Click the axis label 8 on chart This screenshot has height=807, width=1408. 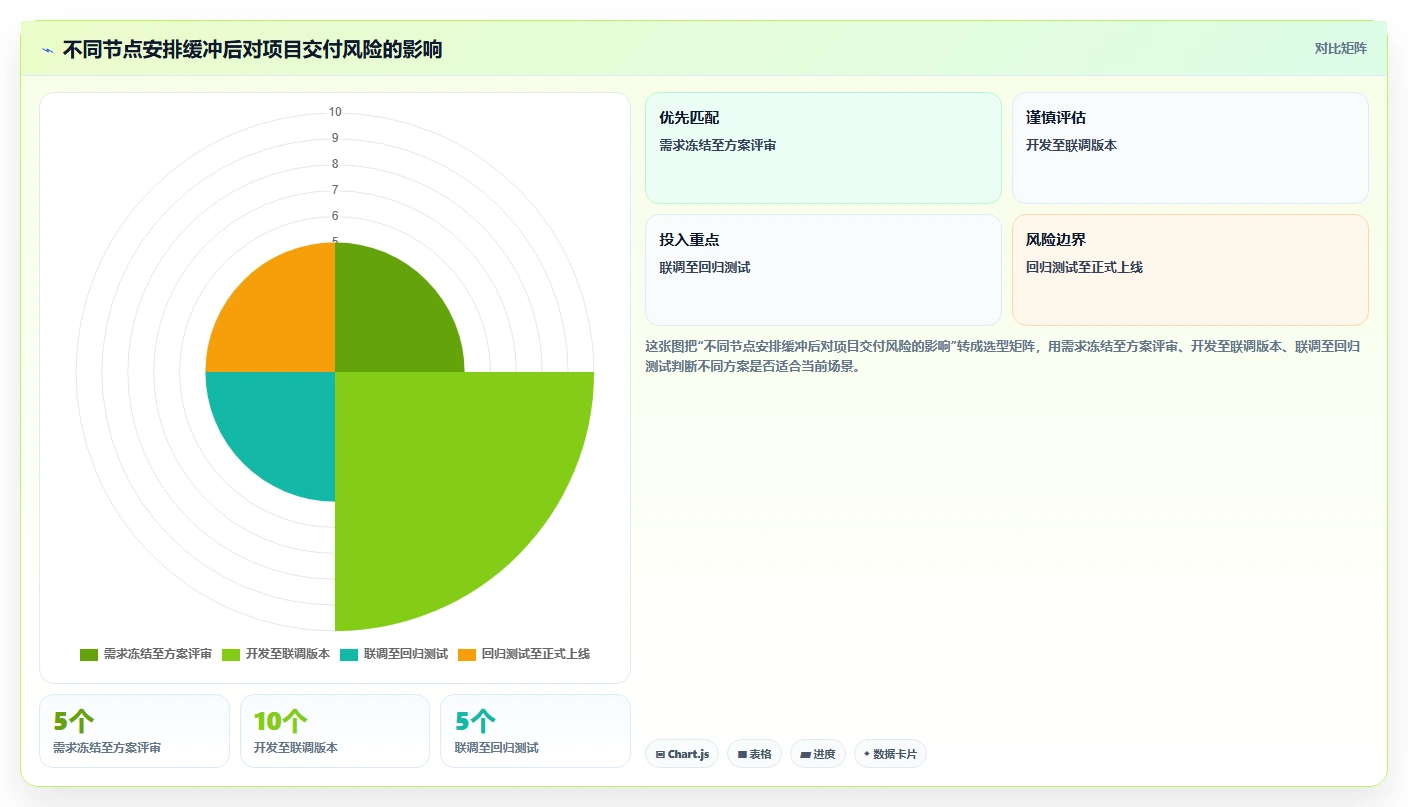[x=335, y=164]
